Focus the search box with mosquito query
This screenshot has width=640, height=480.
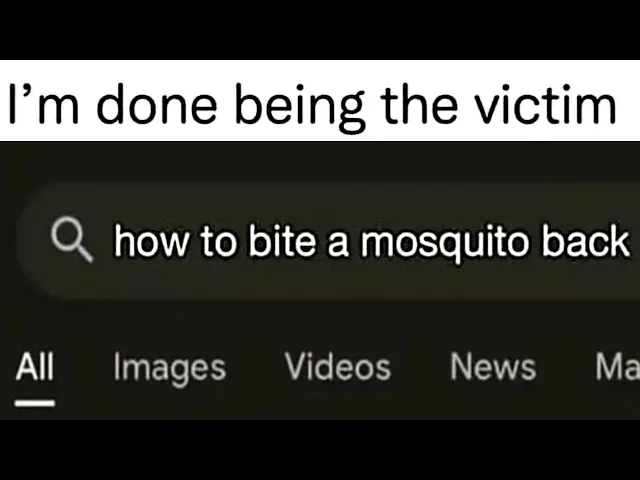[328, 241]
